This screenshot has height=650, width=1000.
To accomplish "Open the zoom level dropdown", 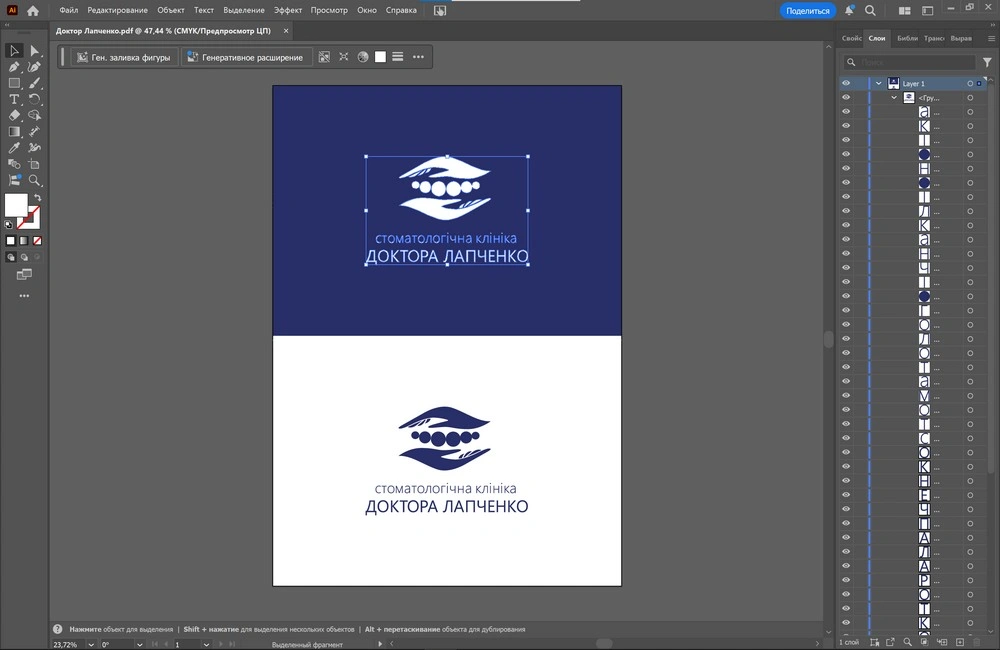I will click(93, 645).
